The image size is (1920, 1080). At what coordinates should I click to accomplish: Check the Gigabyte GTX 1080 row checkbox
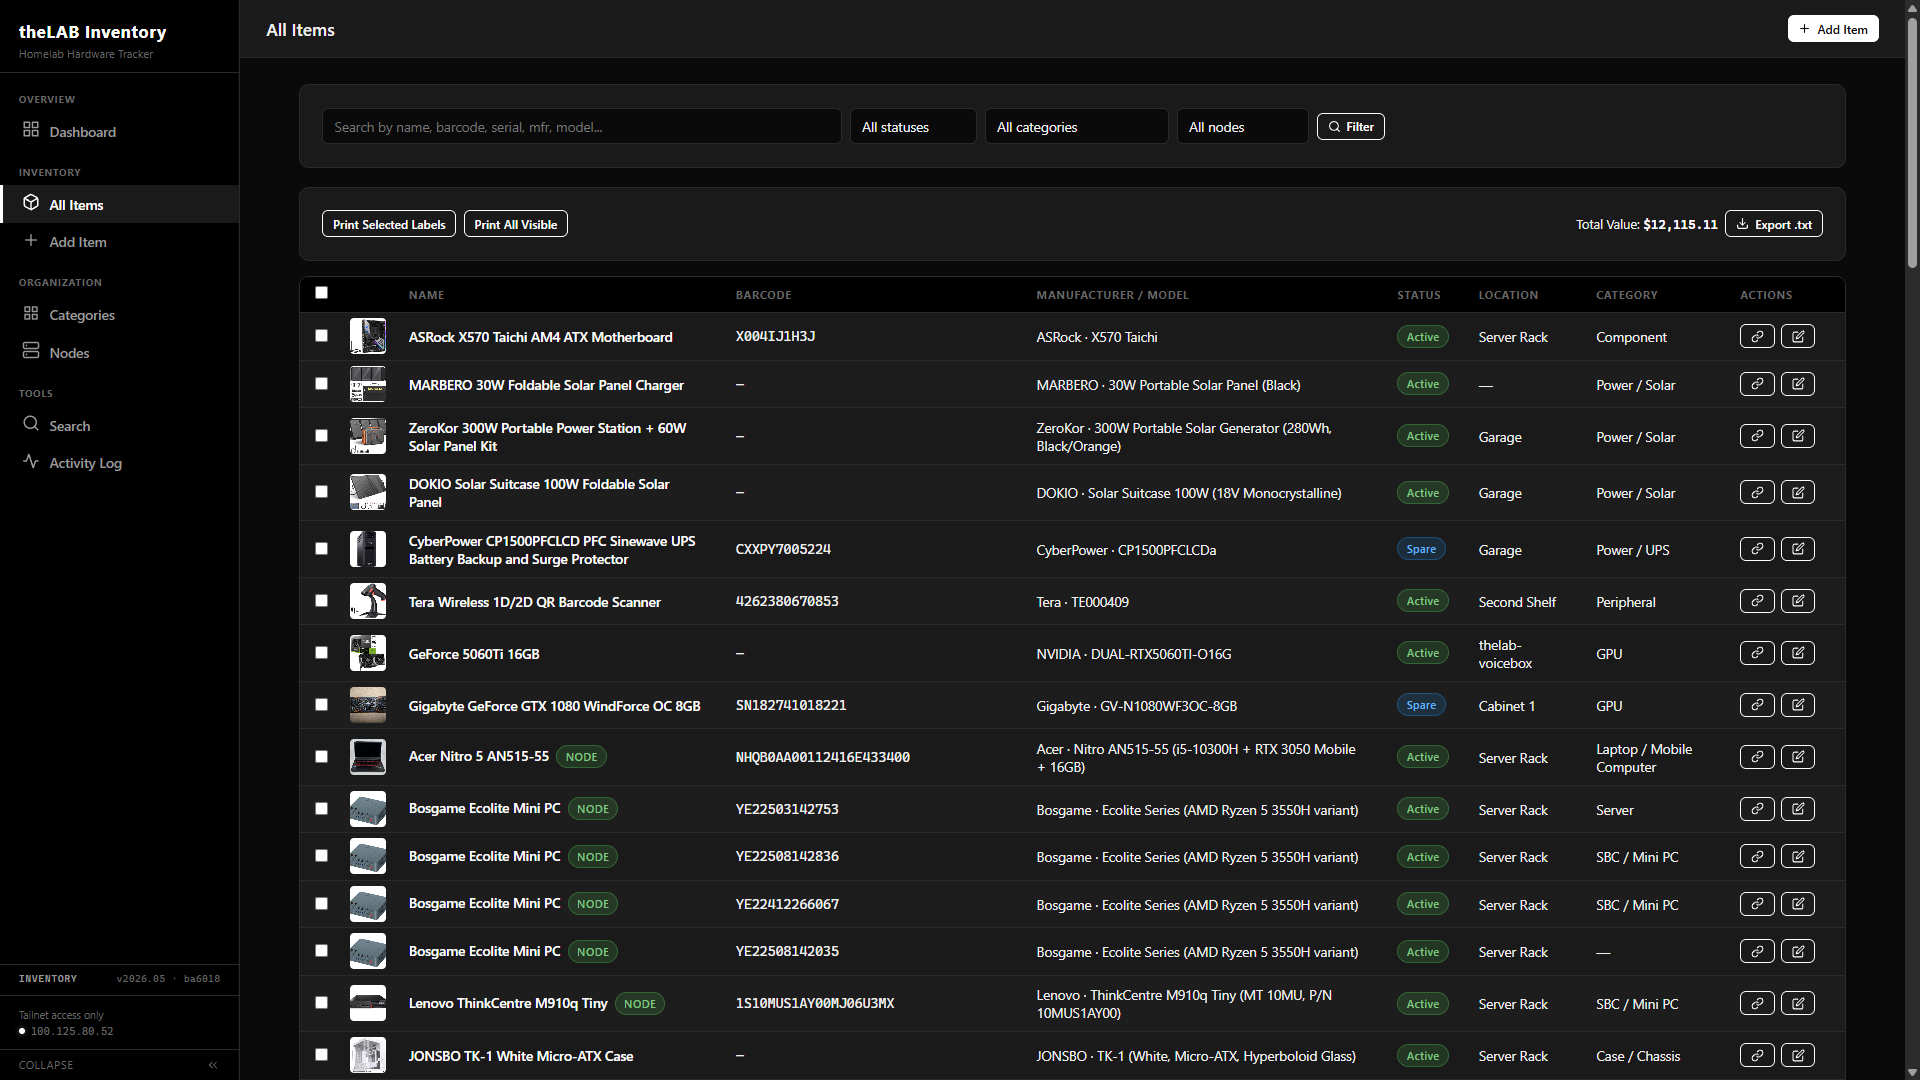(x=321, y=705)
